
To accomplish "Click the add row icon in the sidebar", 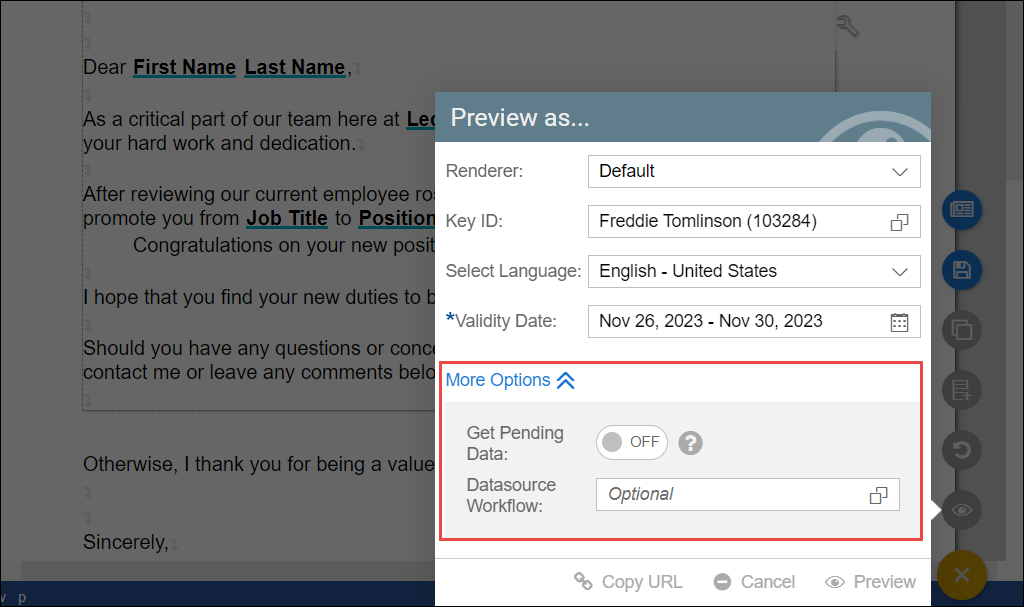I will (x=962, y=390).
